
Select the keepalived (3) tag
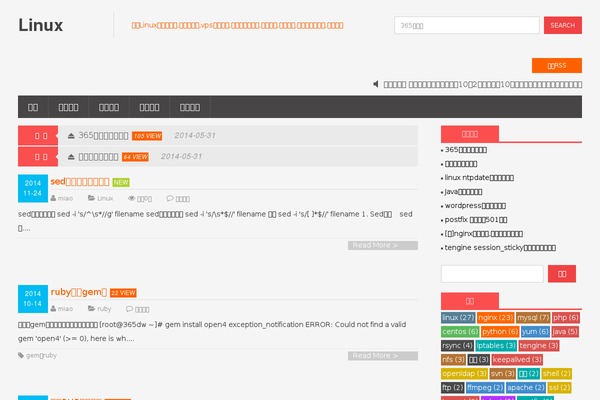(x=517, y=359)
